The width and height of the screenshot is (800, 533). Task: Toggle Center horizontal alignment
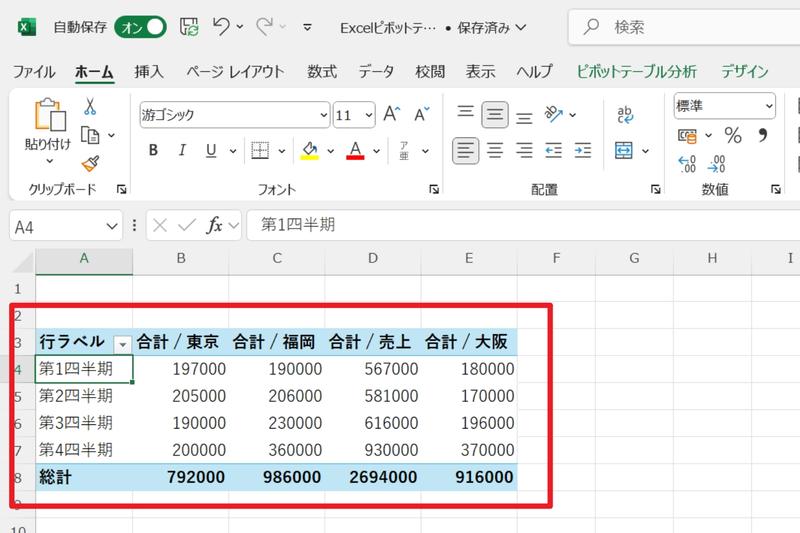pos(495,150)
